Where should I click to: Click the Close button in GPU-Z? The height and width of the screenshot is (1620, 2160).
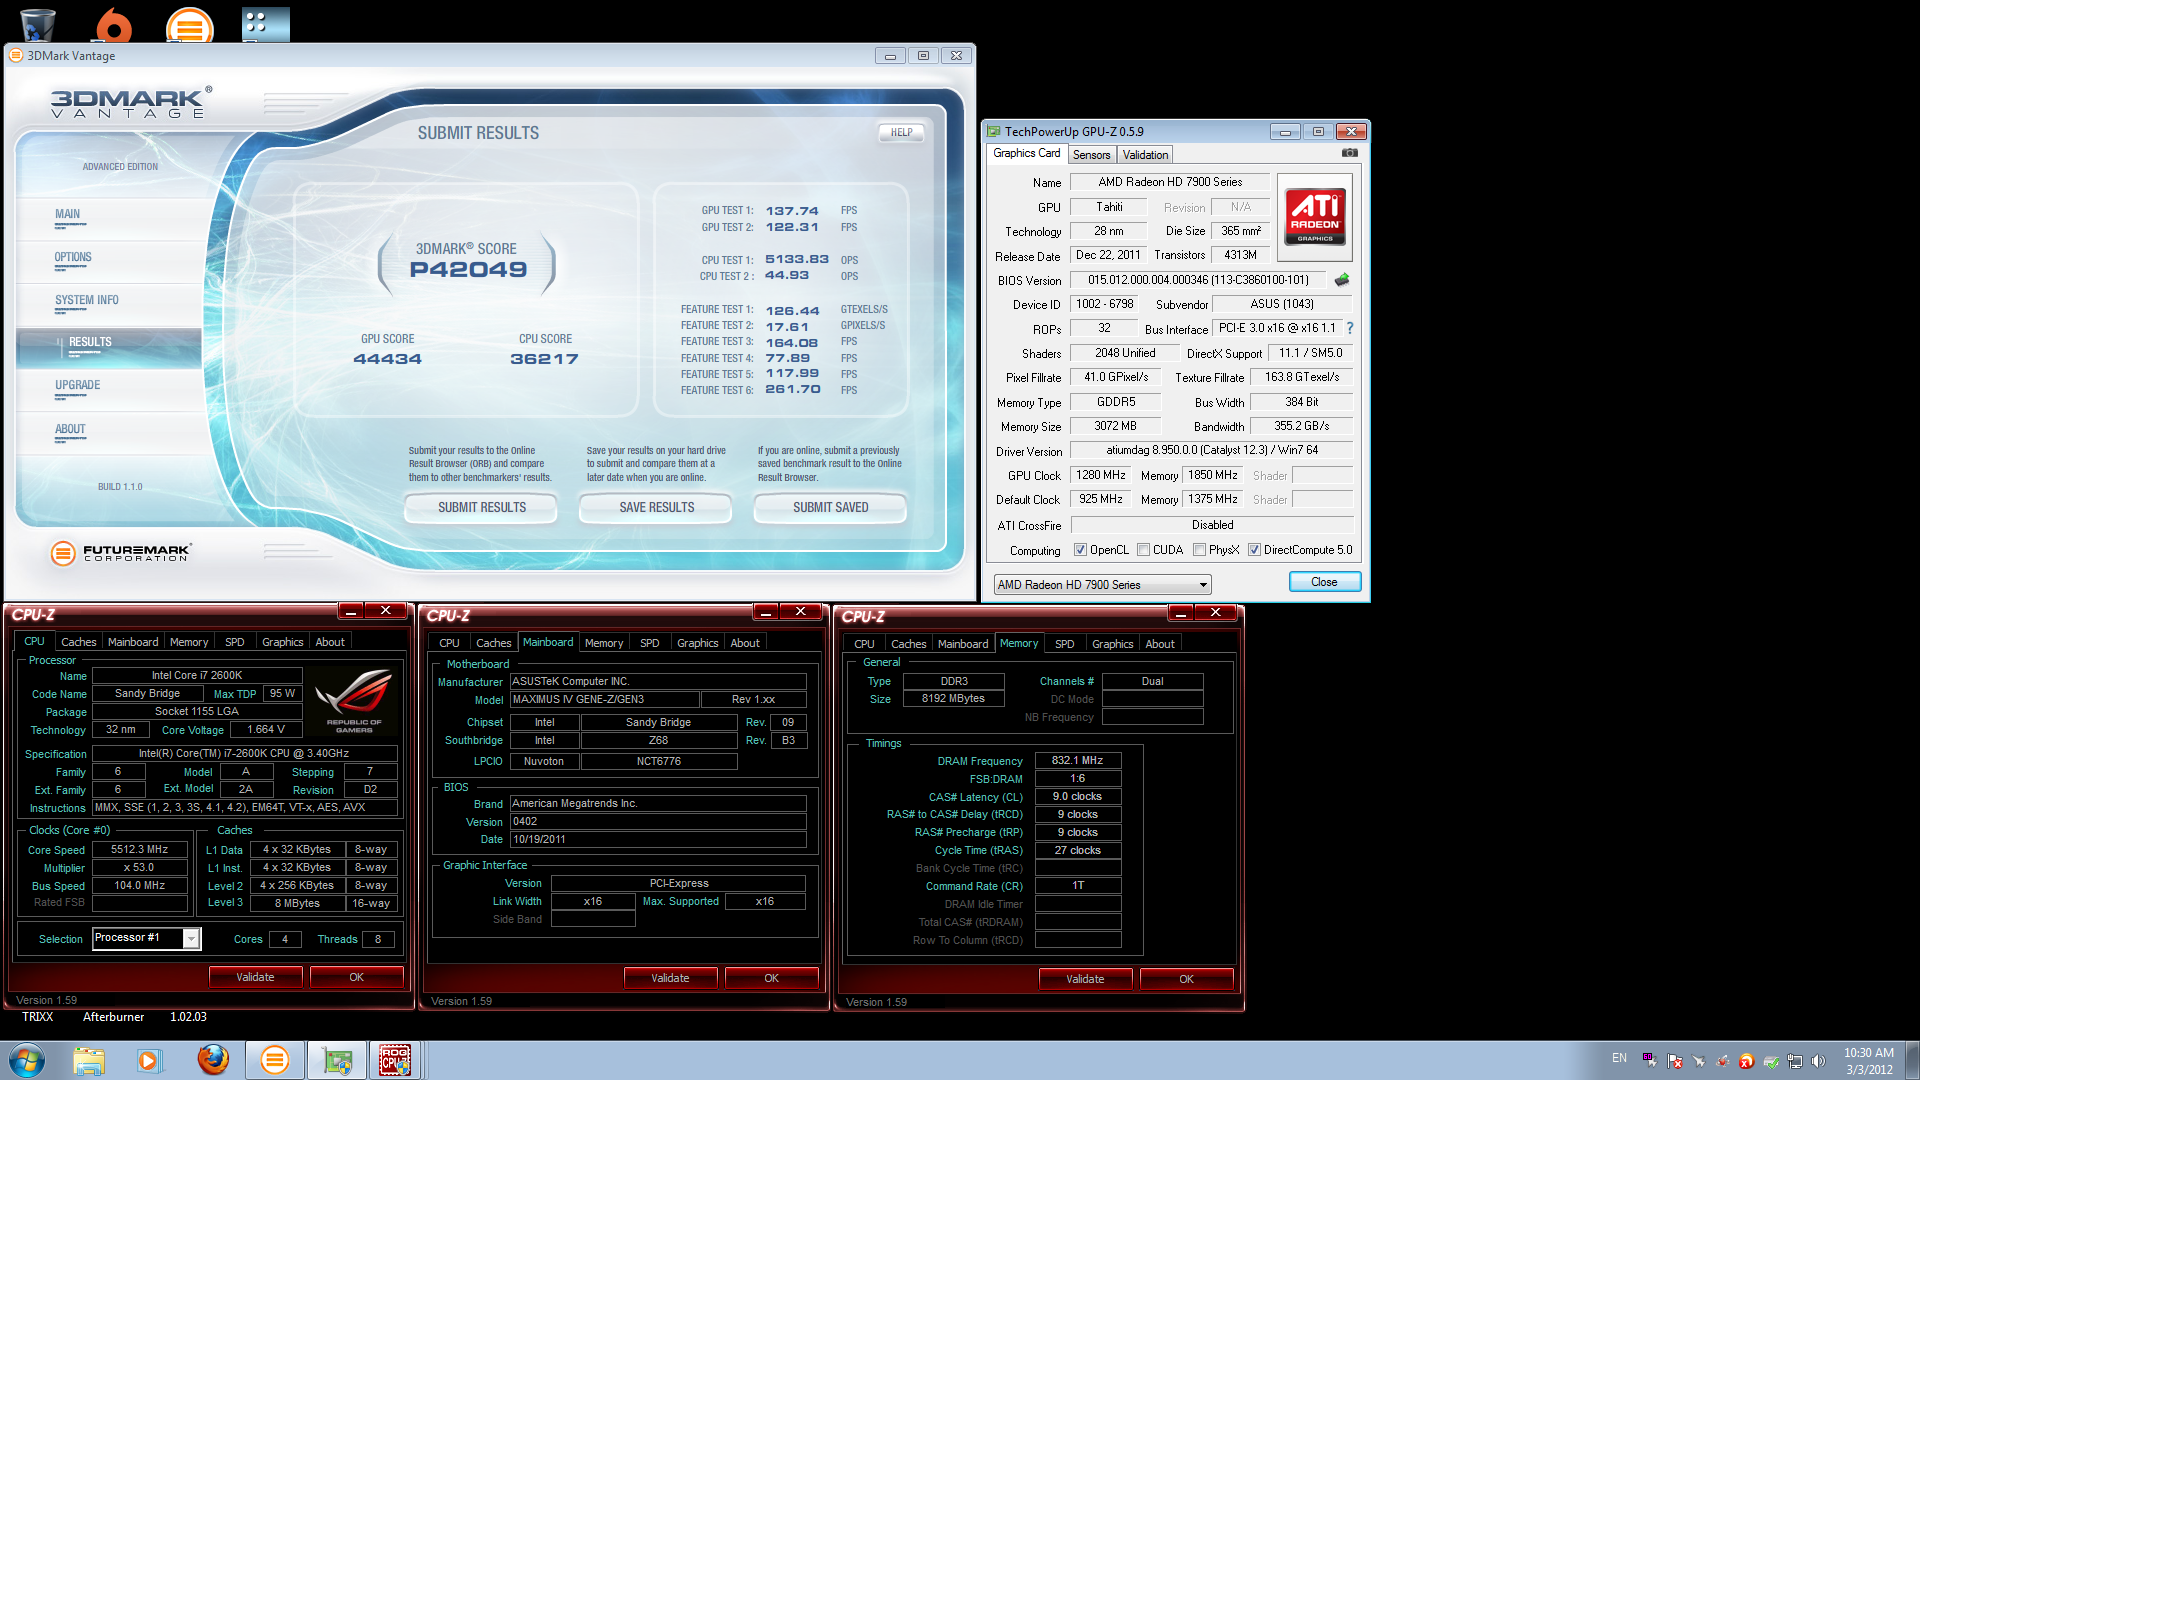pyautogui.click(x=1324, y=582)
